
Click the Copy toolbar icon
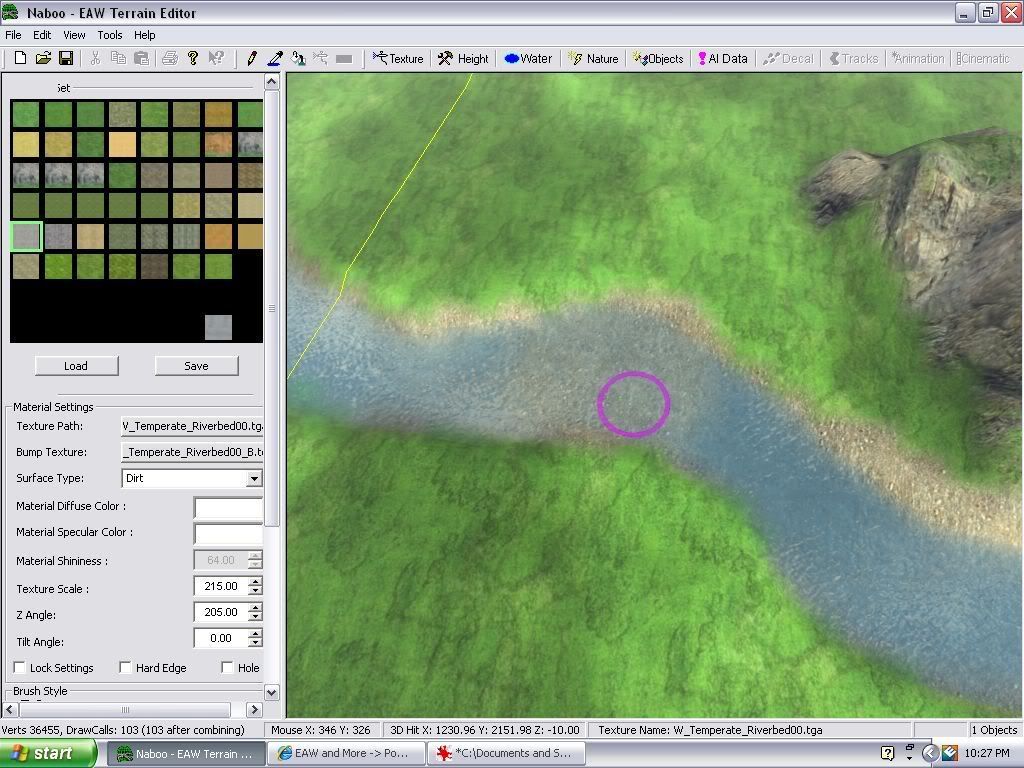[118, 58]
